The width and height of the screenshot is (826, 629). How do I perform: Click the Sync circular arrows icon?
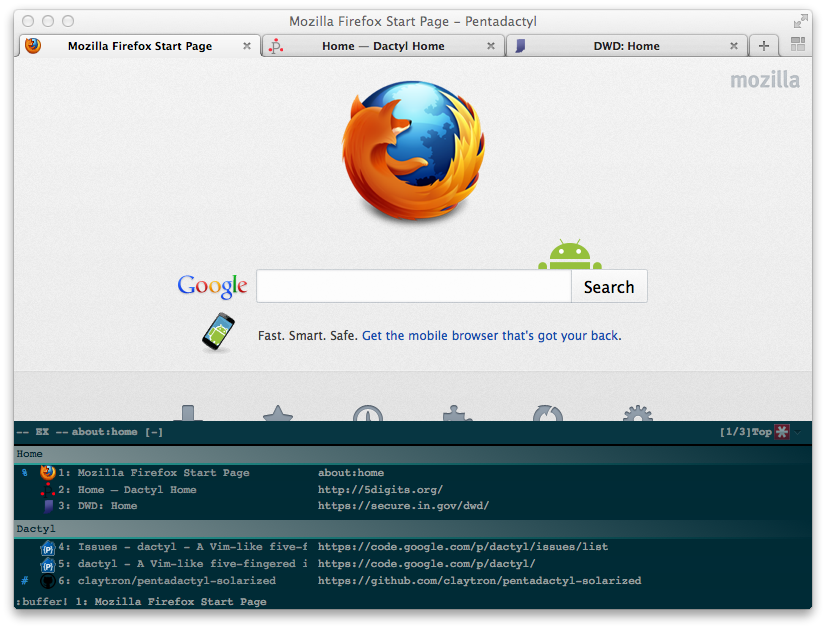tap(548, 413)
